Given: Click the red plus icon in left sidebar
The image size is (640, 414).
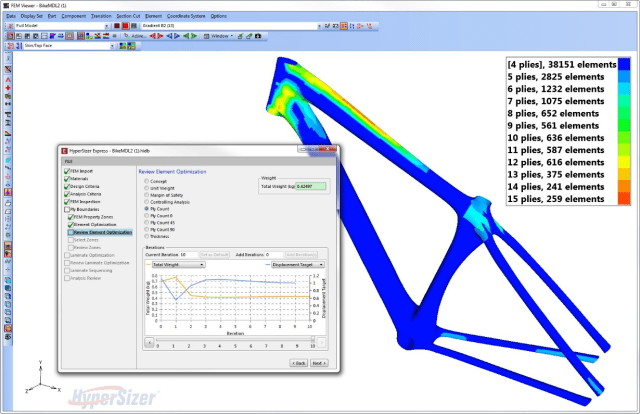Looking at the screenshot, I should (8, 88).
